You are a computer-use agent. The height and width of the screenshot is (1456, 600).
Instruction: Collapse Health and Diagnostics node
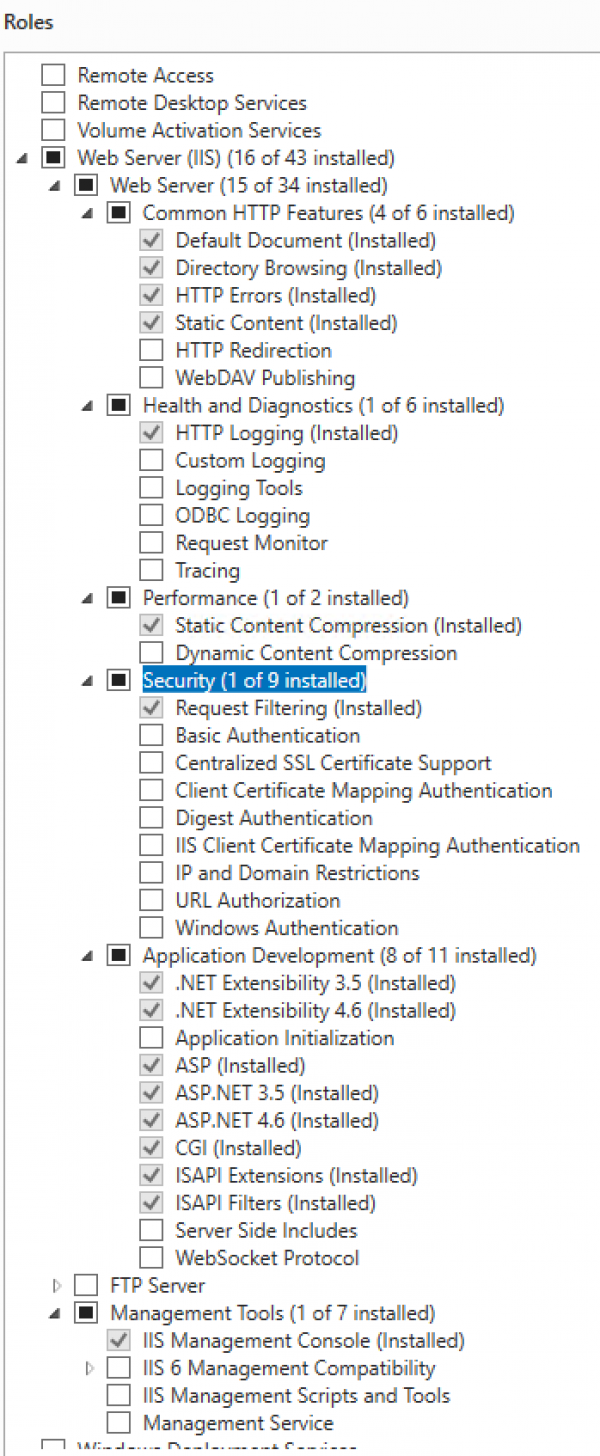tap(88, 406)
